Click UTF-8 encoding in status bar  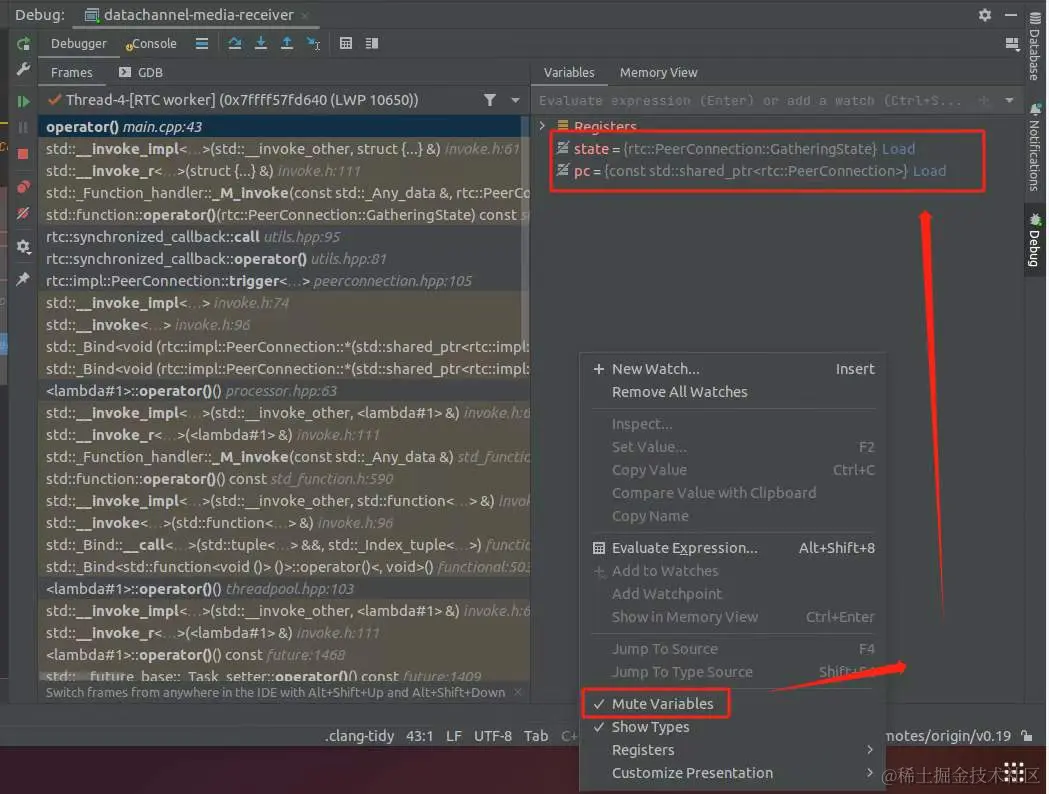pos(492,736)
